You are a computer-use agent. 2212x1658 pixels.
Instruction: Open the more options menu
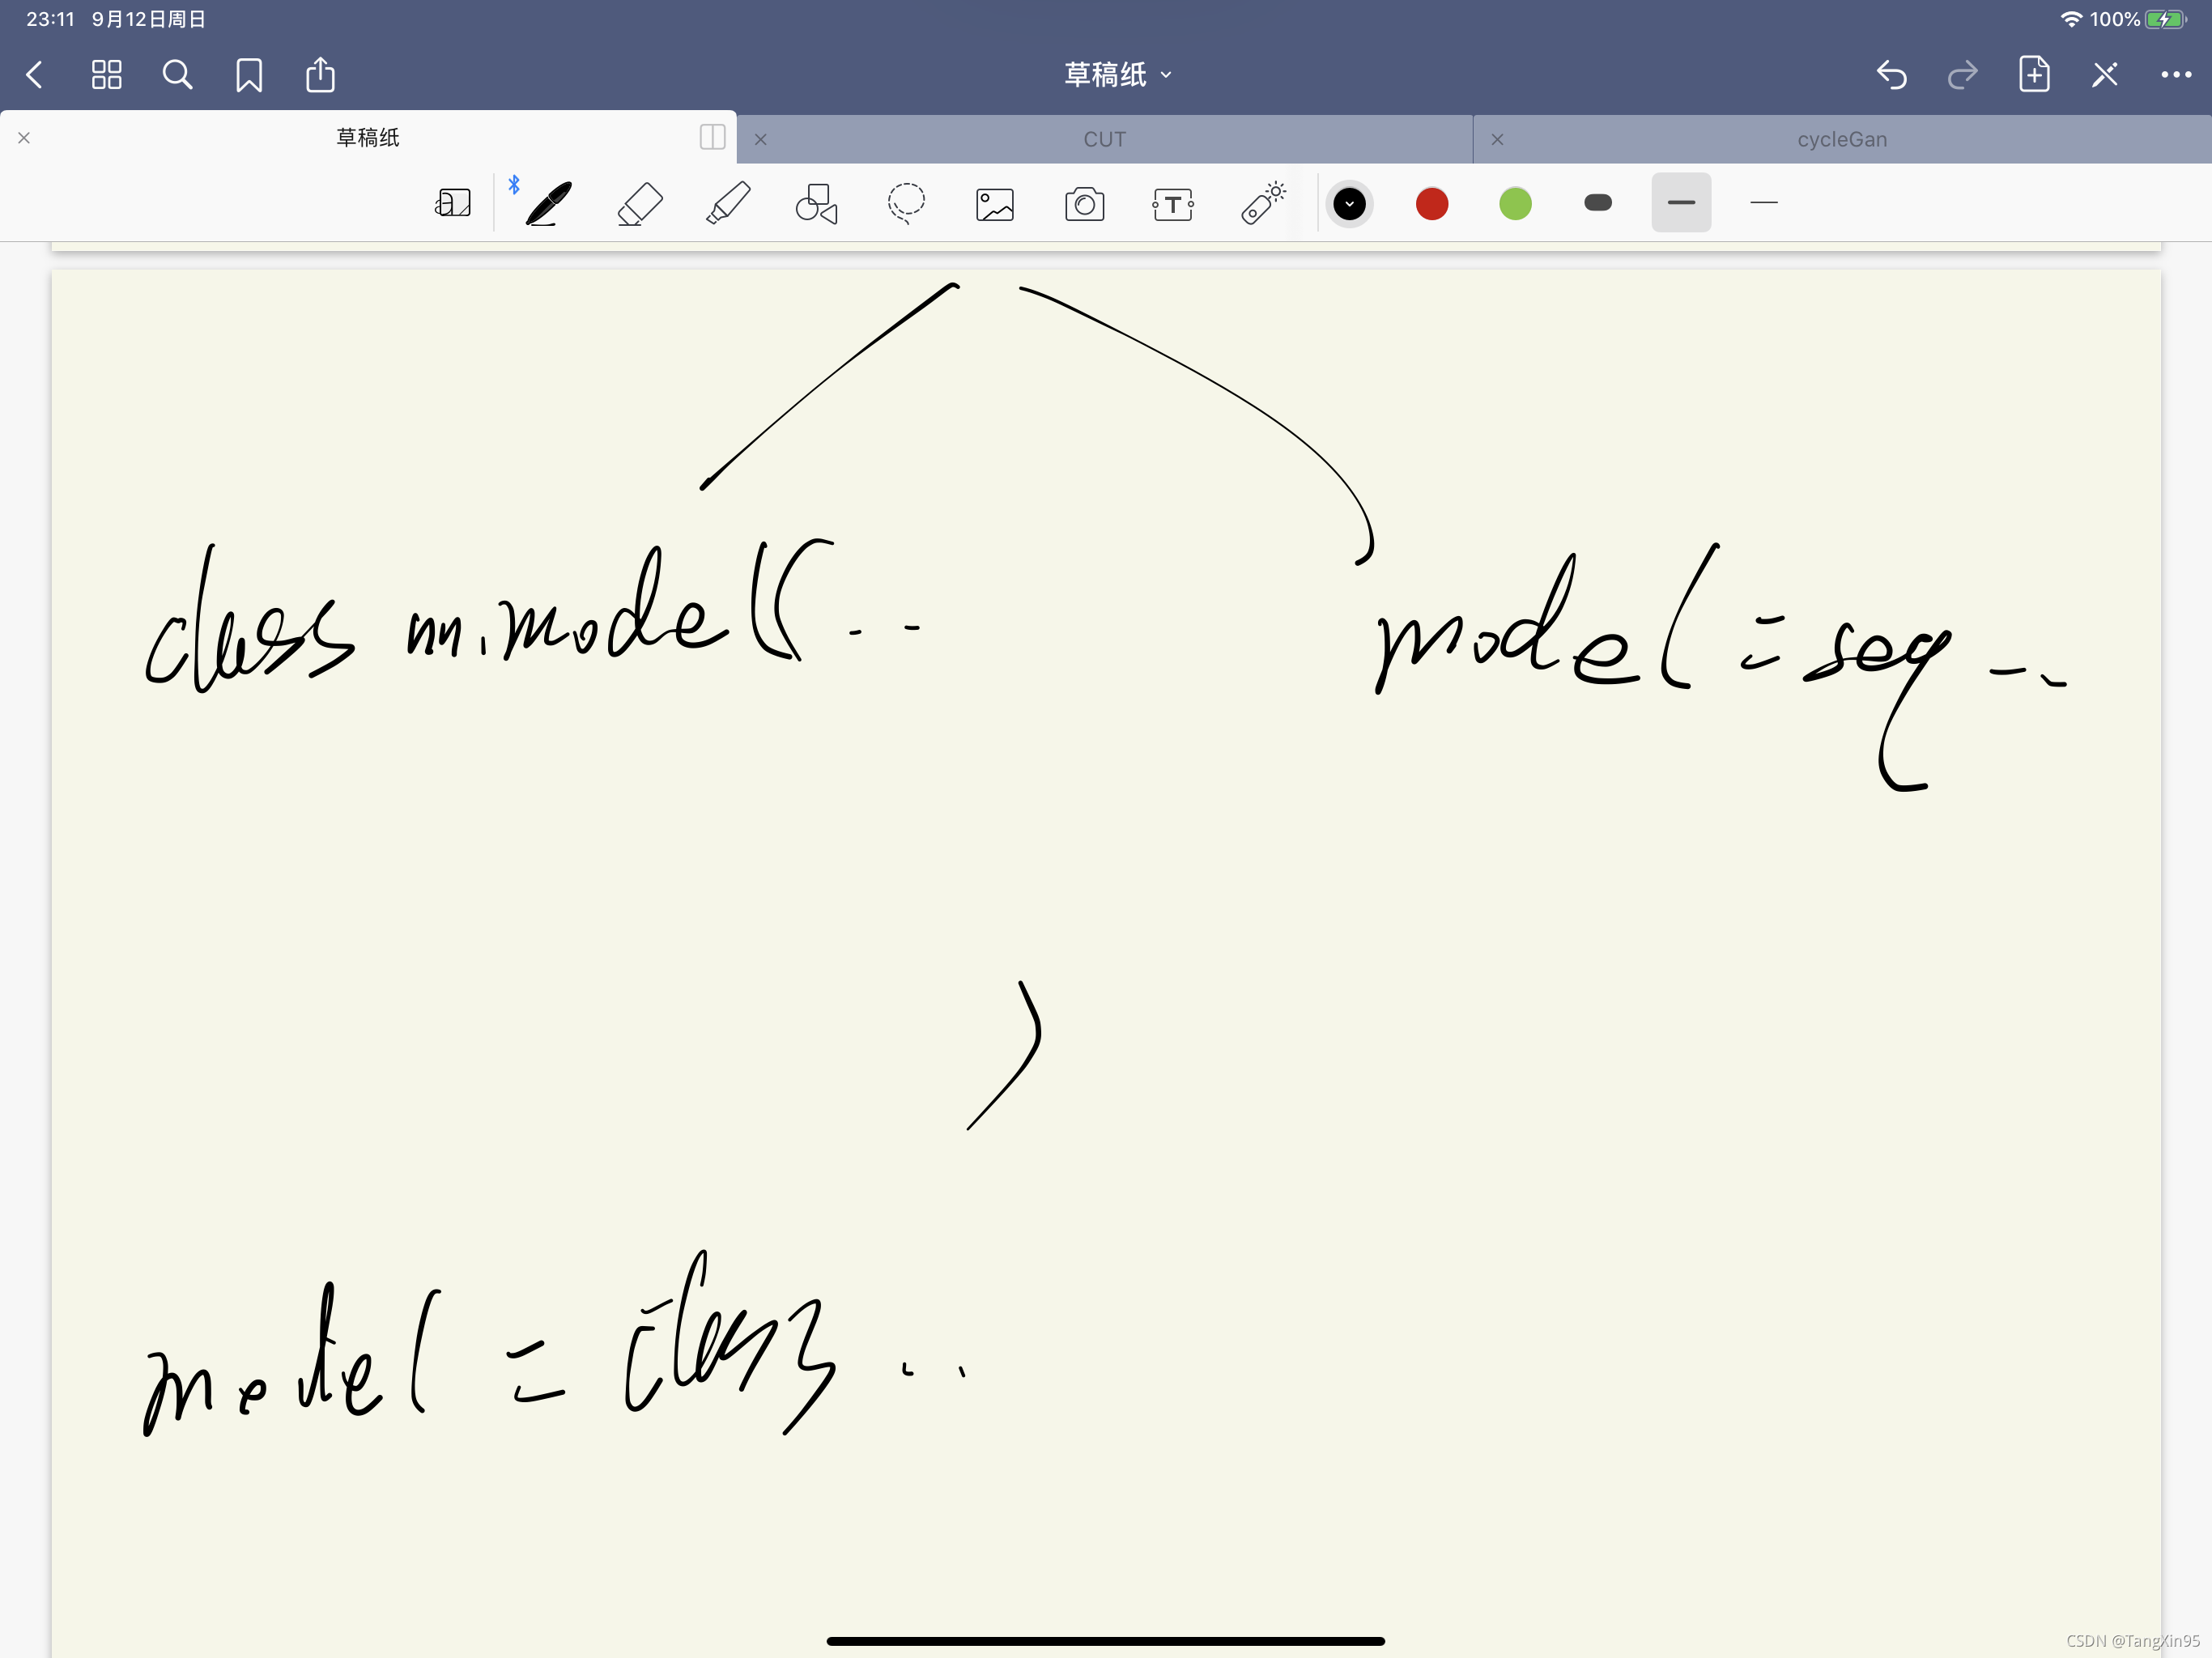click(x=2176, y=75)
